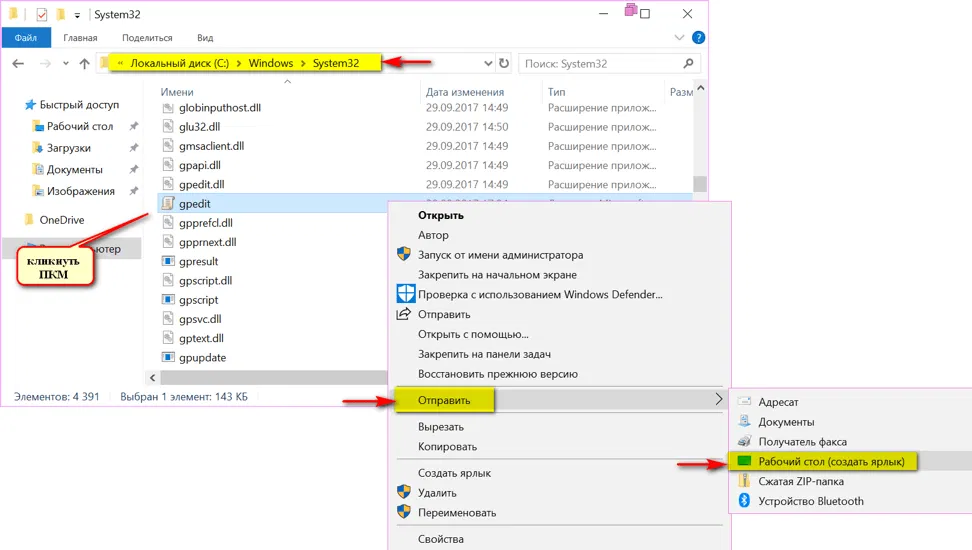Click the gpresult application icon
The image size is (972, 550).
point(168,261)
